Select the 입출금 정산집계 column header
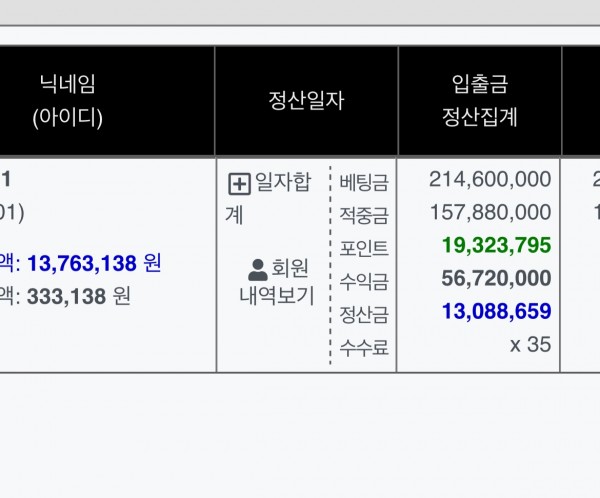This screenshot has width=600, height=498. point(479,101)
